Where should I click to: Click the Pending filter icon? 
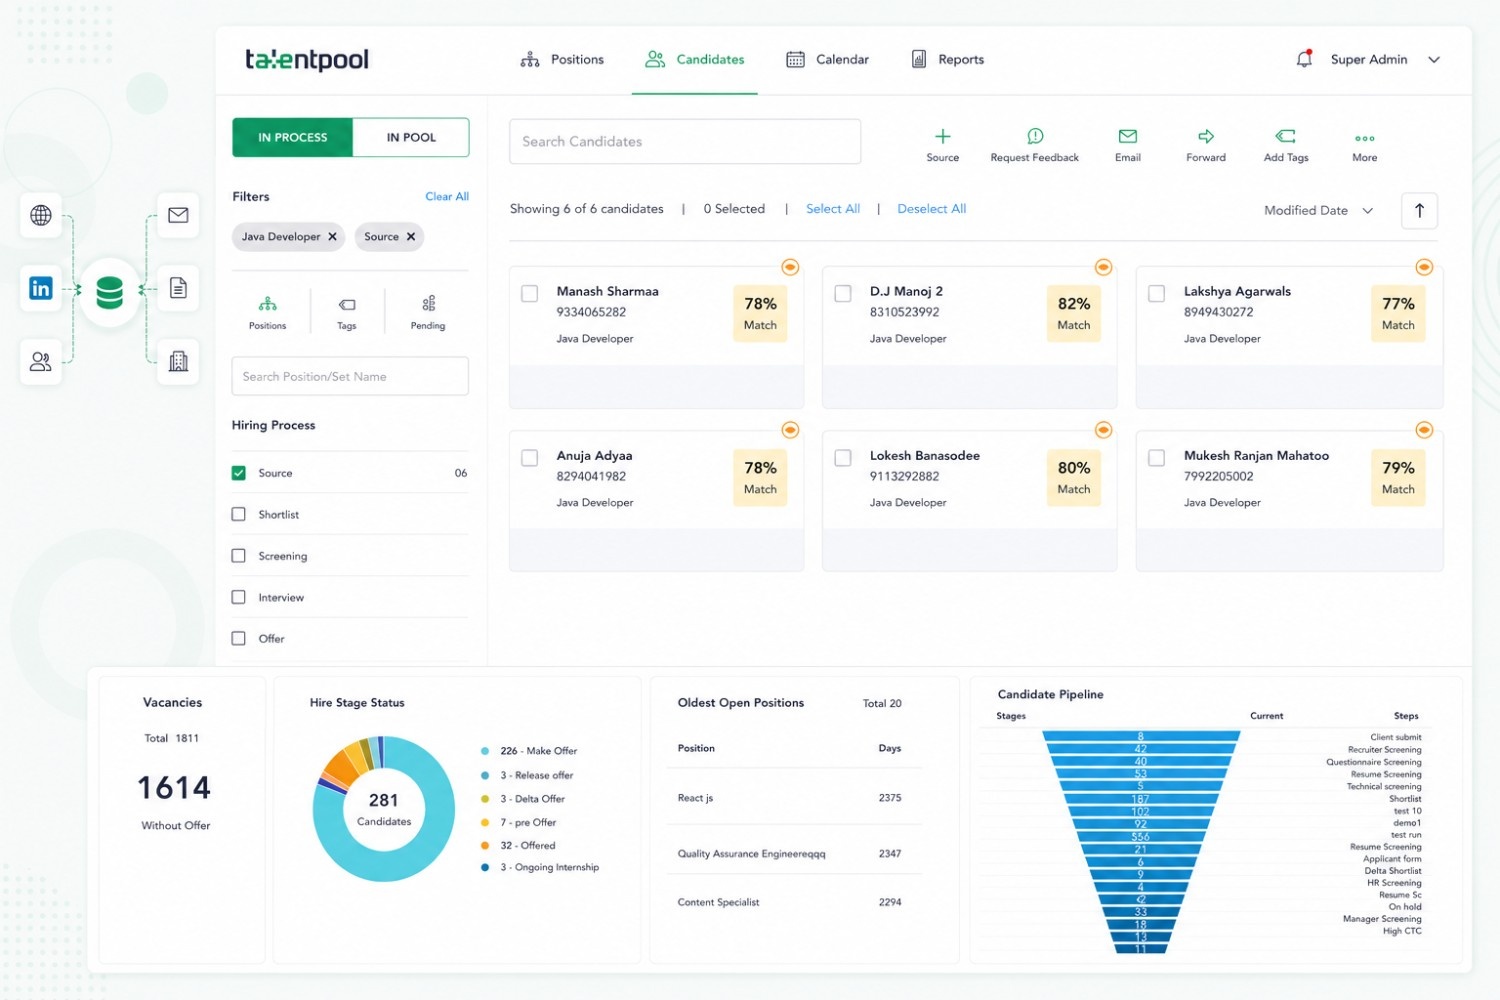pyautogui.click(x=428, y=303)
